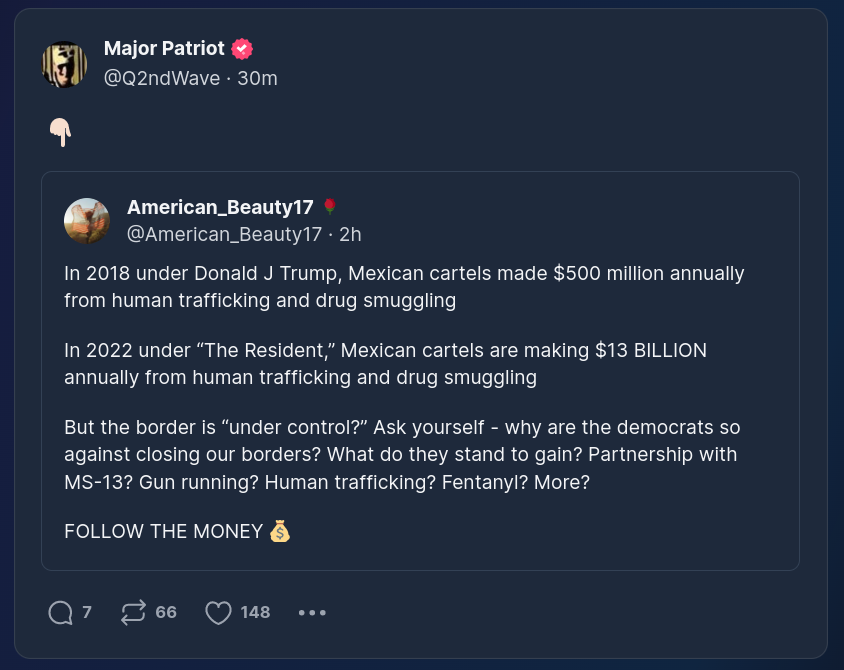Image resolution: width=844 pixels, height=670 pixels.
Task: View the 66 reposts count
Action: click(x=166, y=612)
